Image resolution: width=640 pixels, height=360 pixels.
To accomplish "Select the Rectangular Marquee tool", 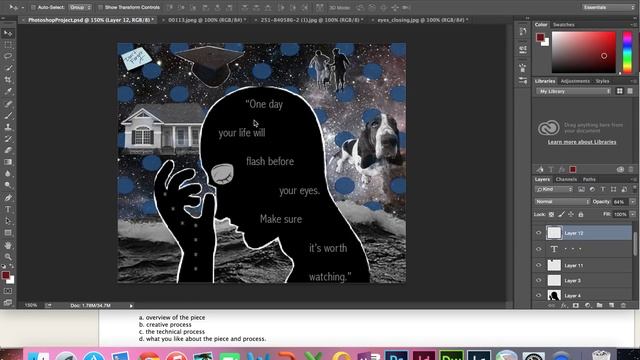I will pyautogui.click(x=8, y=44).
